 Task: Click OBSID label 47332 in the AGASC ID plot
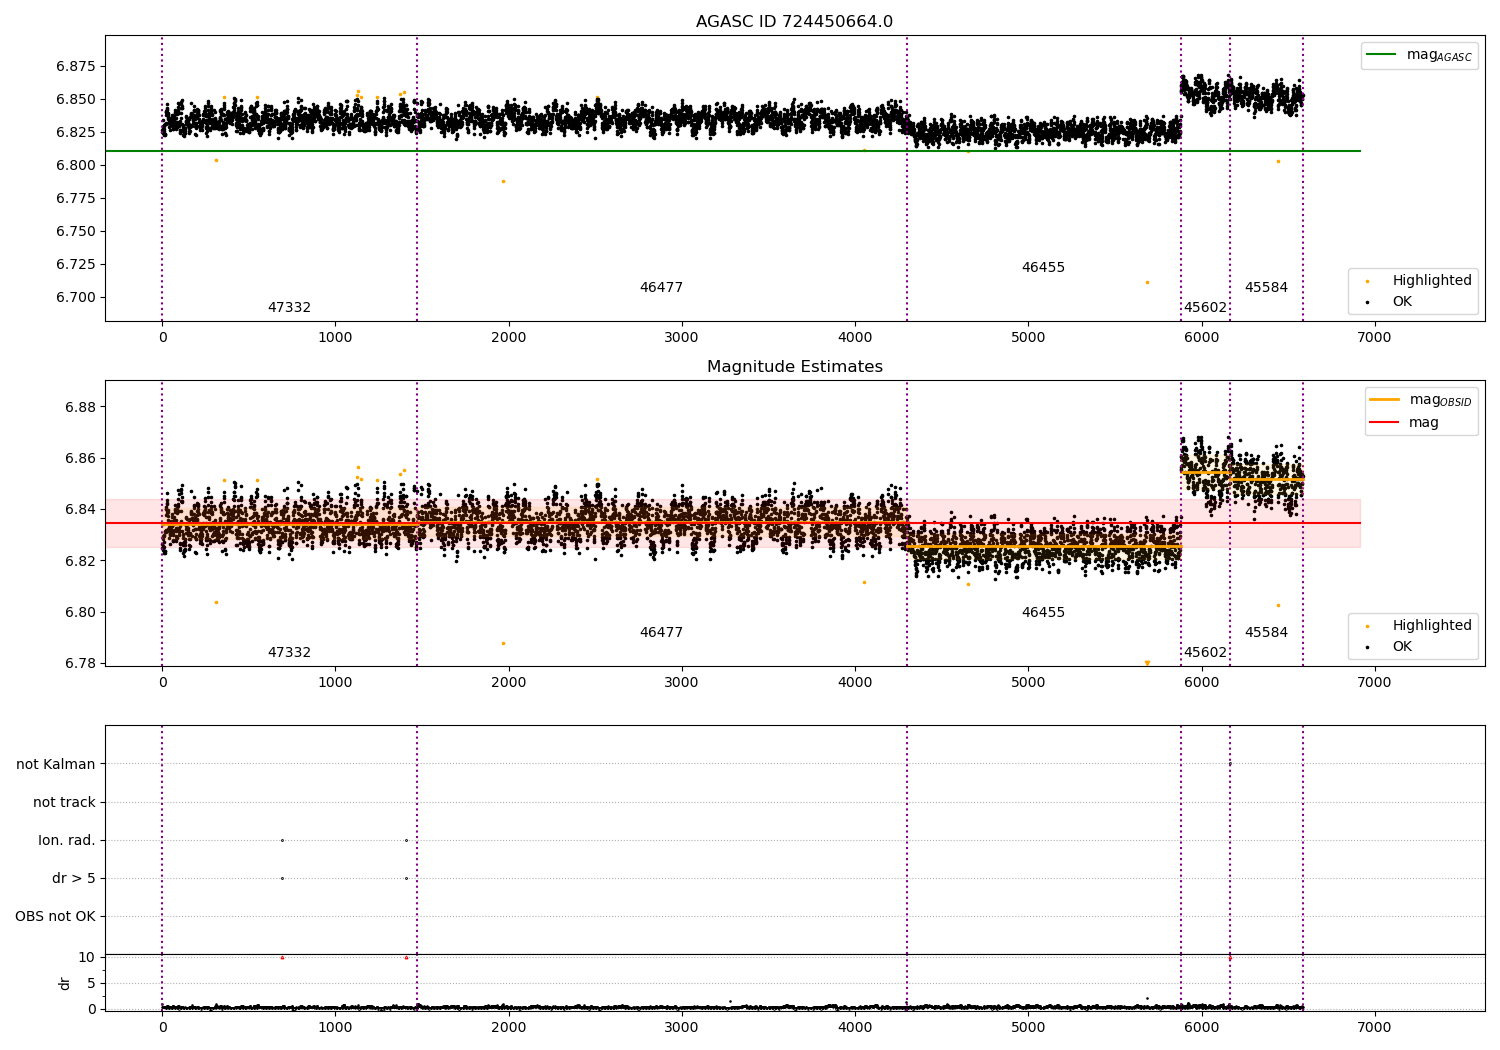pyautogui.click(x=289, y=307)
